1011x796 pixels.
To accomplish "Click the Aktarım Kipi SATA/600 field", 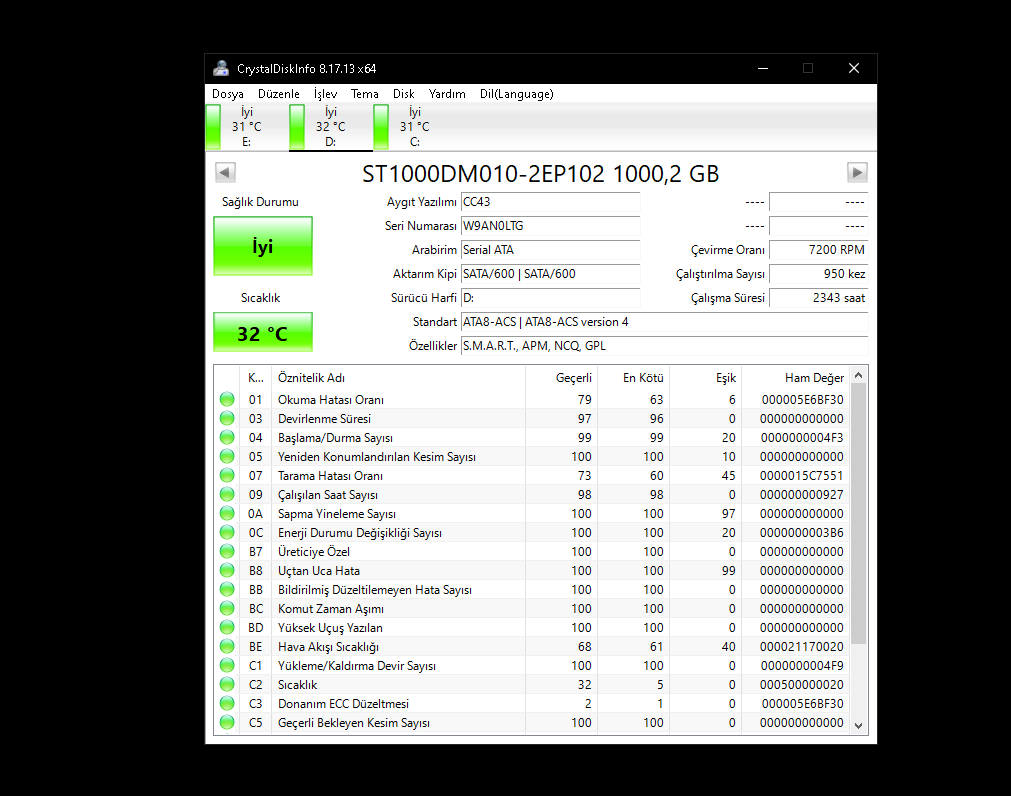I will pos(551,274).
